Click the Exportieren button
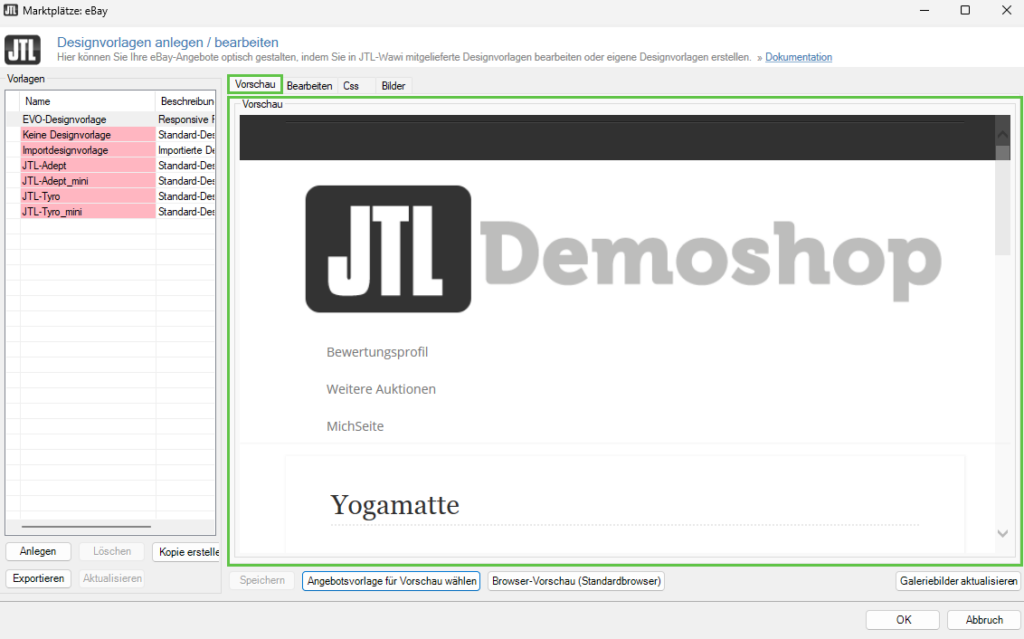The height and width of the screenshot is (639, 1024). 39,578
